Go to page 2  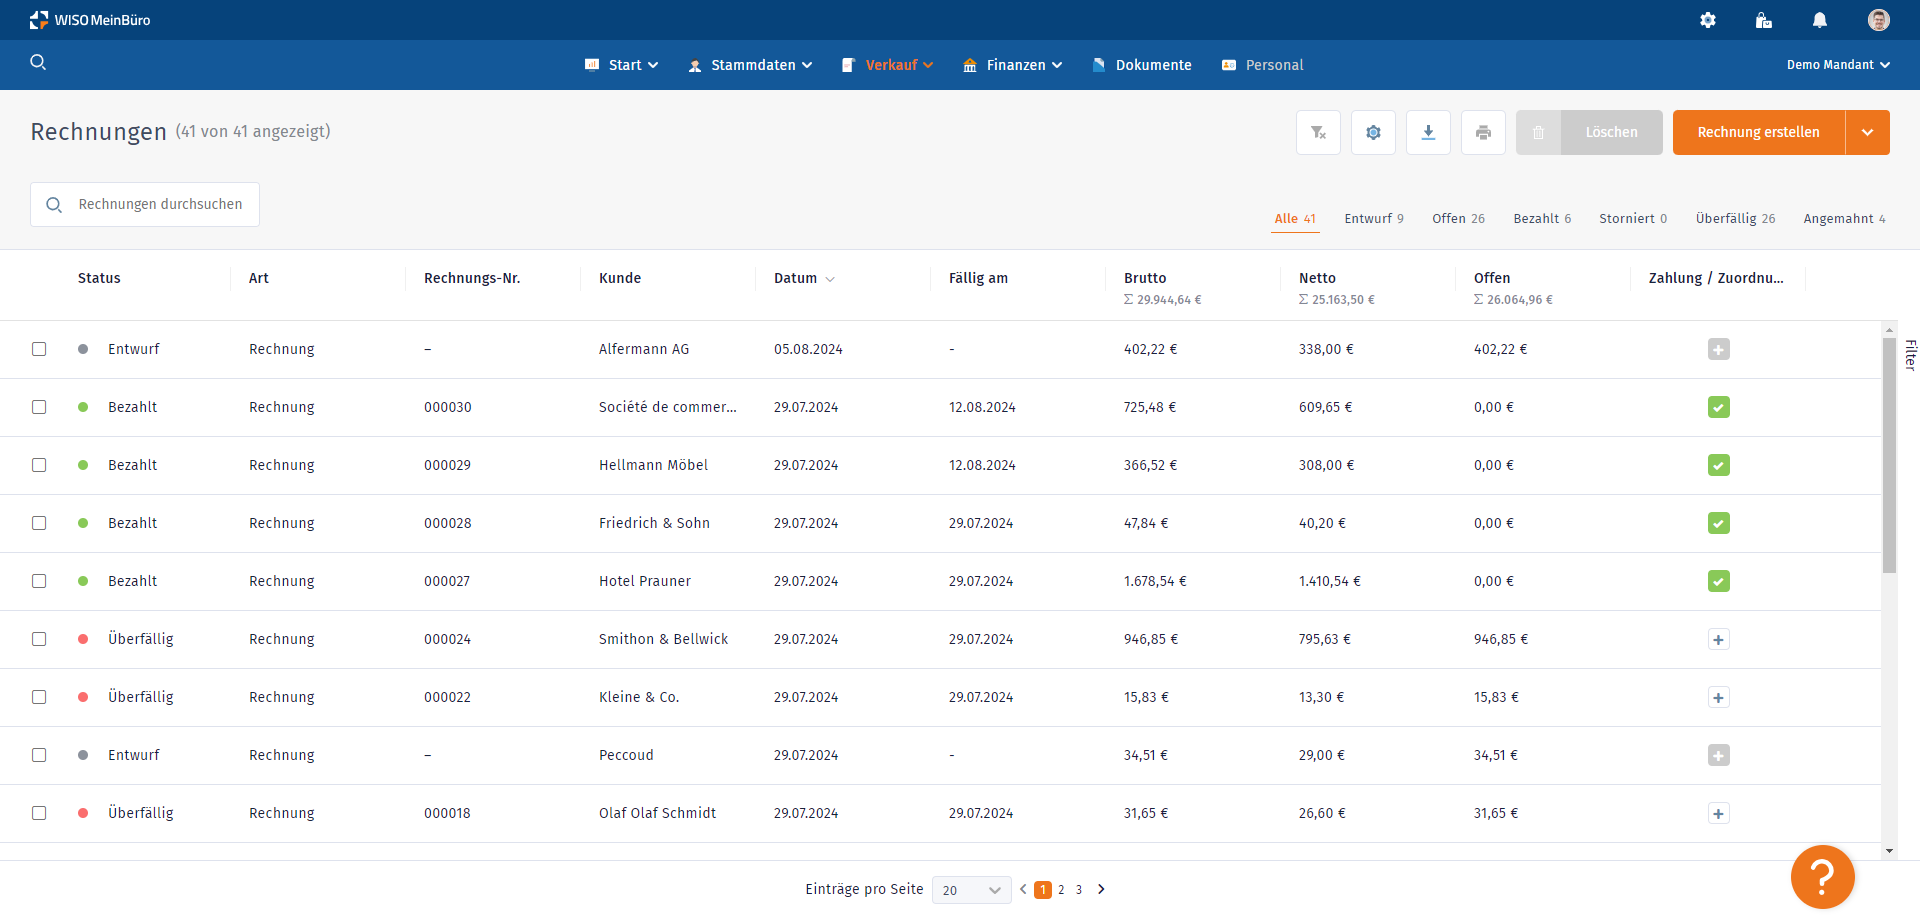tap(1061, 890)
